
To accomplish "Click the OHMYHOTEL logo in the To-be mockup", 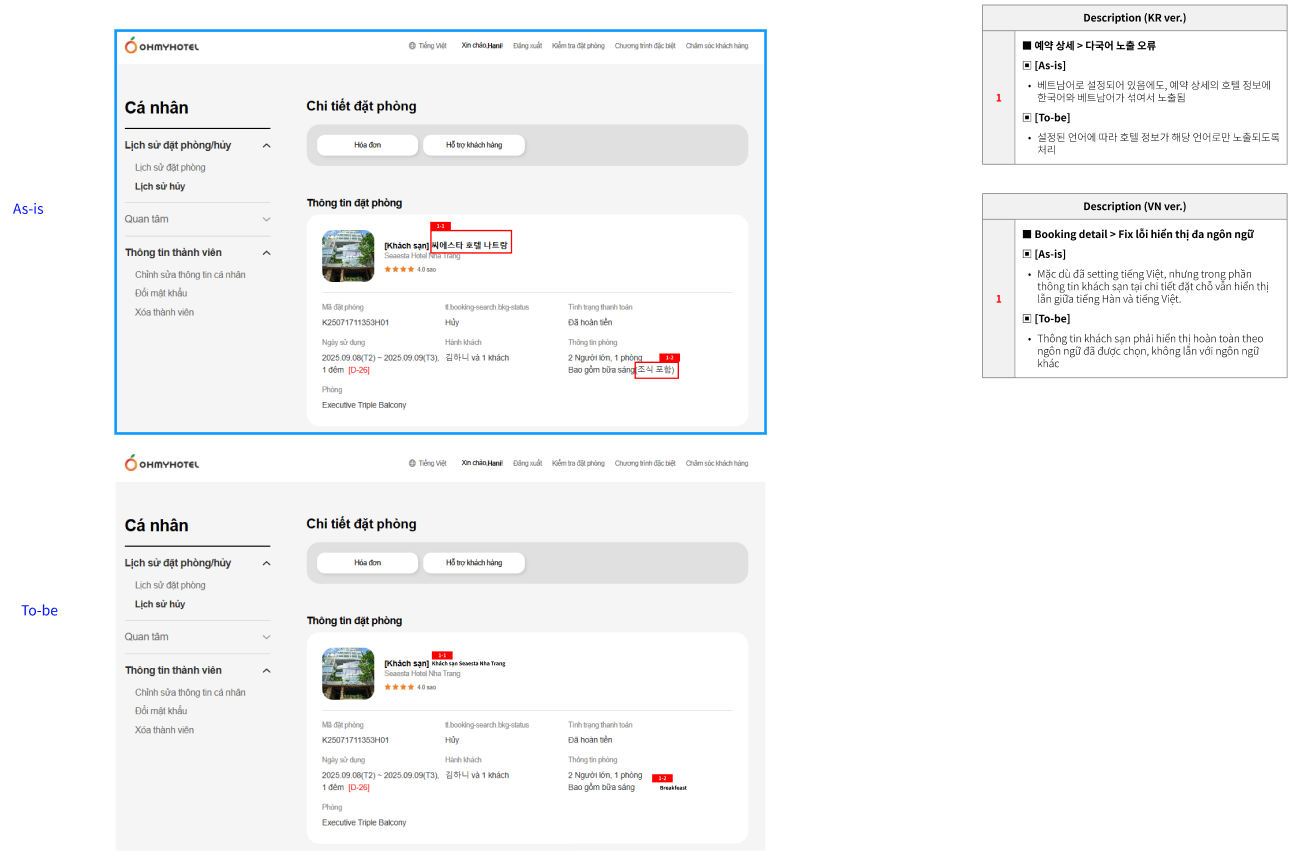I will (162, 463).
